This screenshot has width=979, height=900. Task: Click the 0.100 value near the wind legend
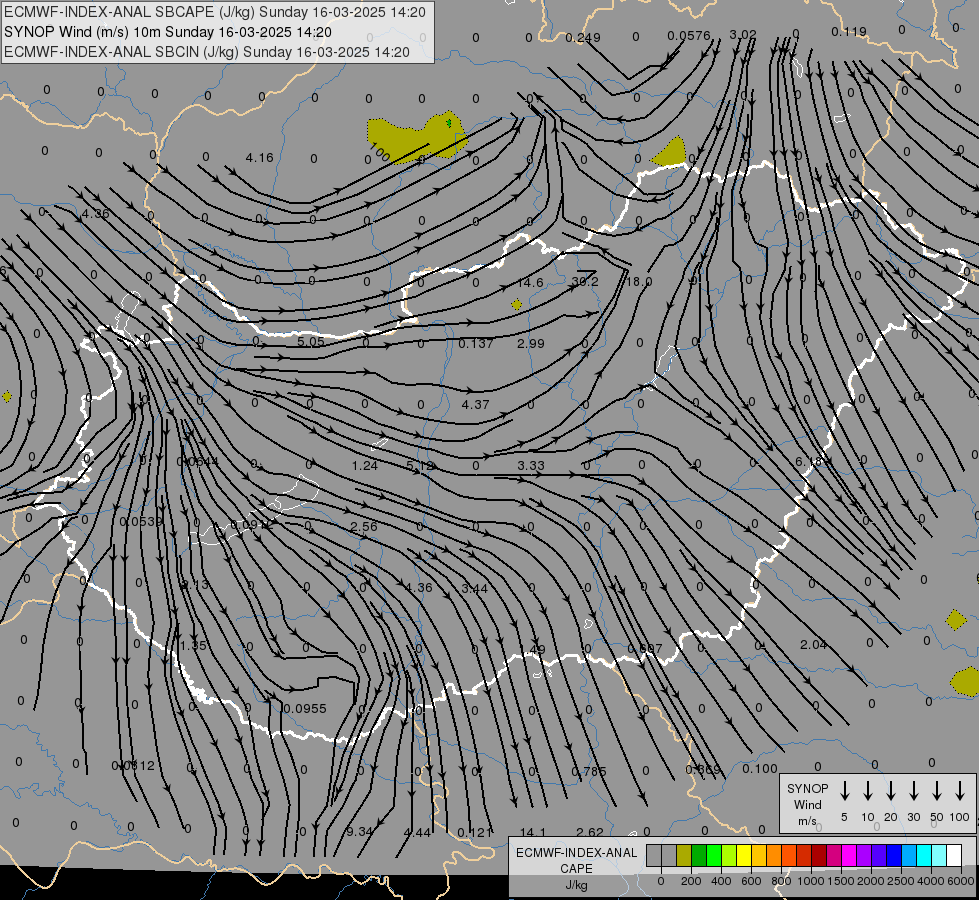click(760, 769)
